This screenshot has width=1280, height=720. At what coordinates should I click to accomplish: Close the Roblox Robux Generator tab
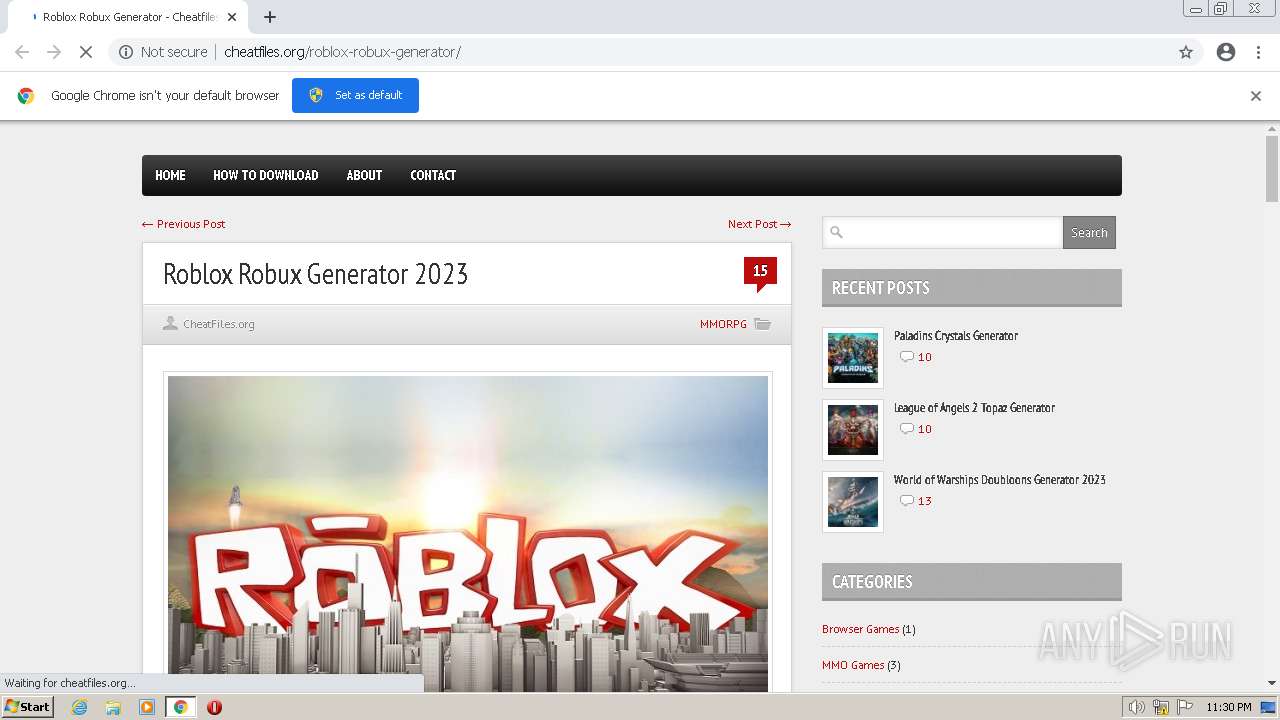232,17
